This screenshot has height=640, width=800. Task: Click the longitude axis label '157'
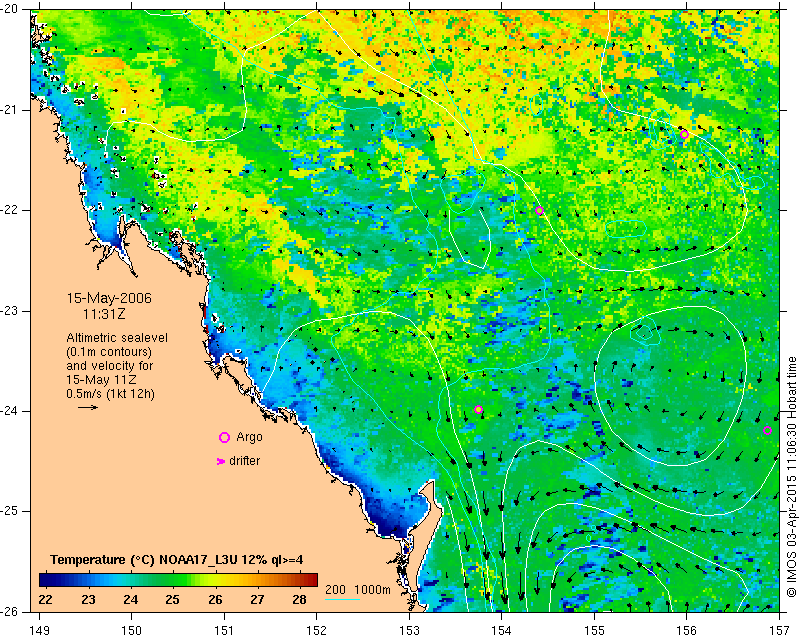tap(779, 631)
